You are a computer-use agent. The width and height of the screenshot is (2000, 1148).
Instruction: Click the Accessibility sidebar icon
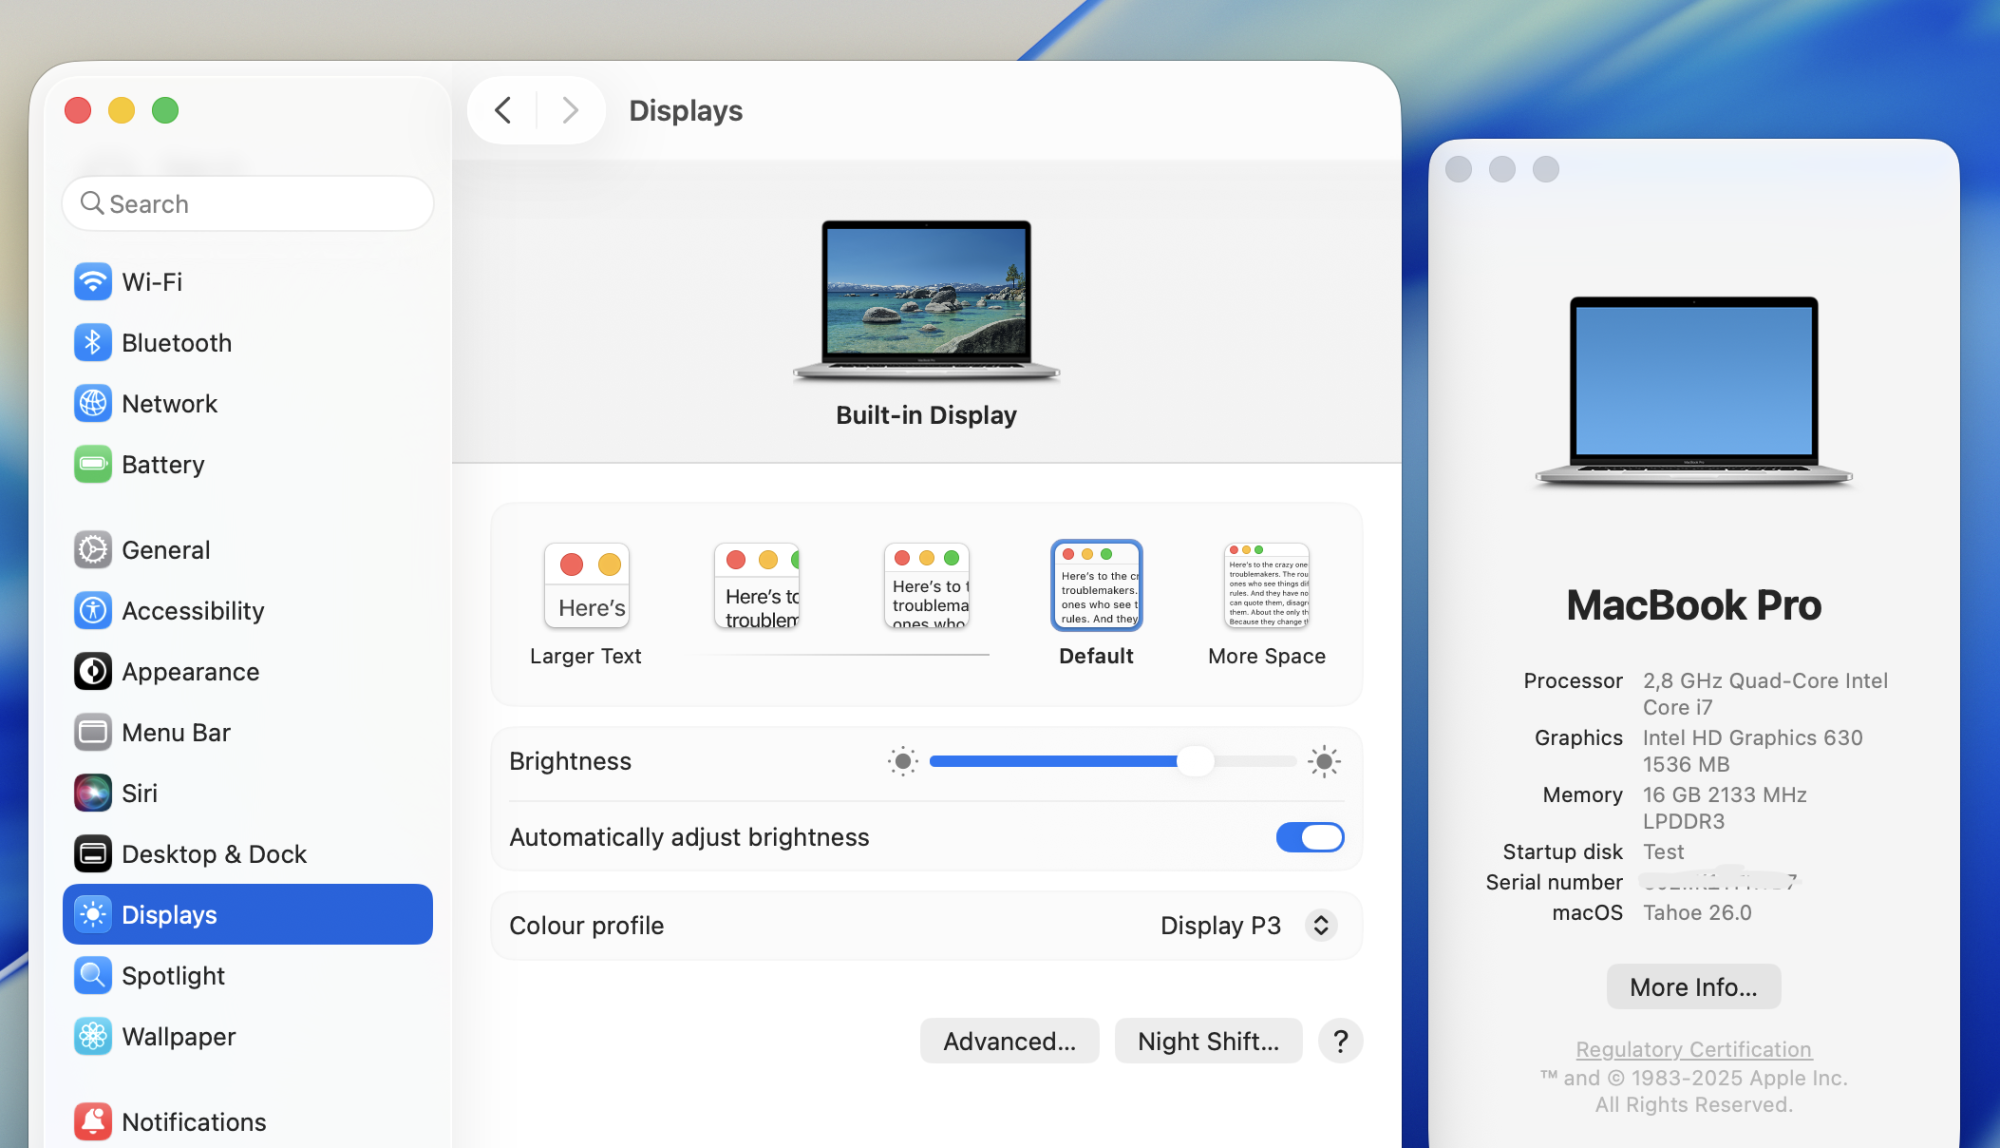(x=92, y=611)
